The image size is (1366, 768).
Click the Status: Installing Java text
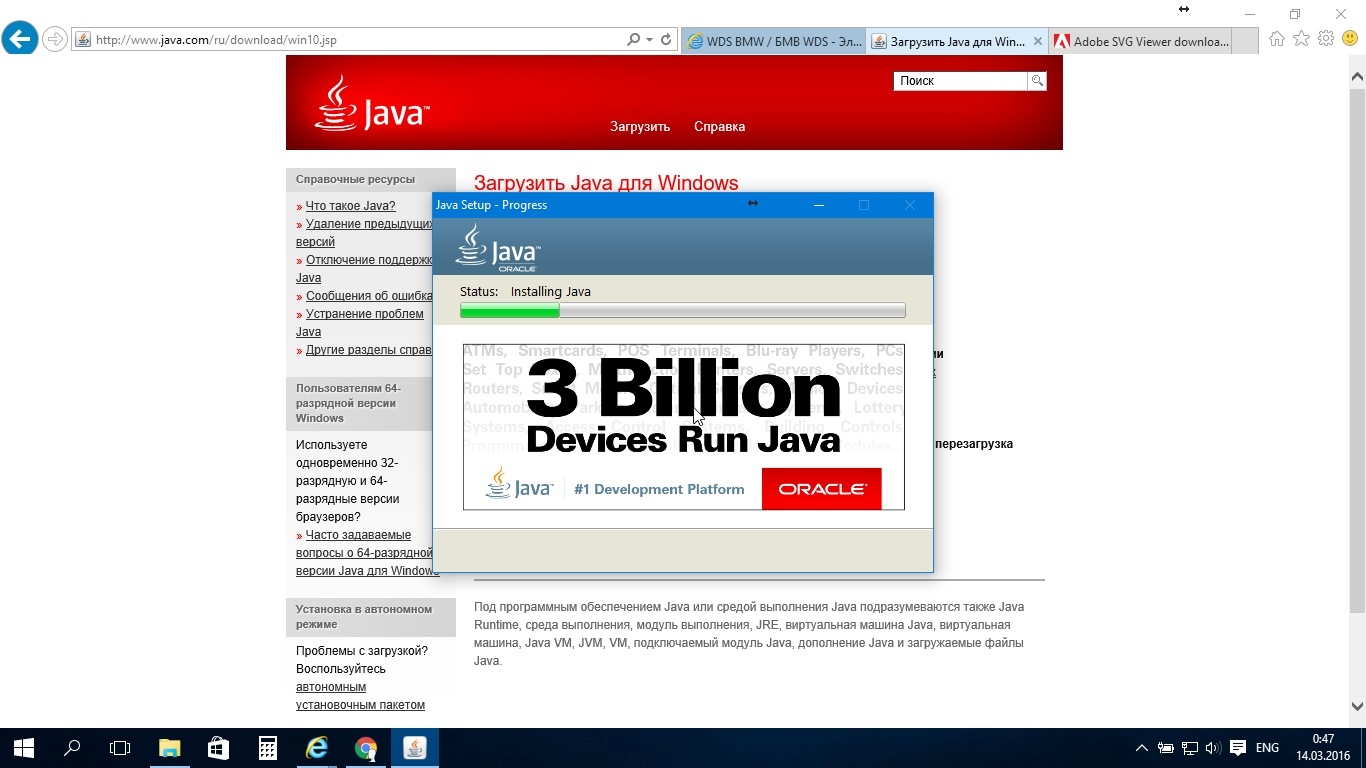(x=525, y=292)
